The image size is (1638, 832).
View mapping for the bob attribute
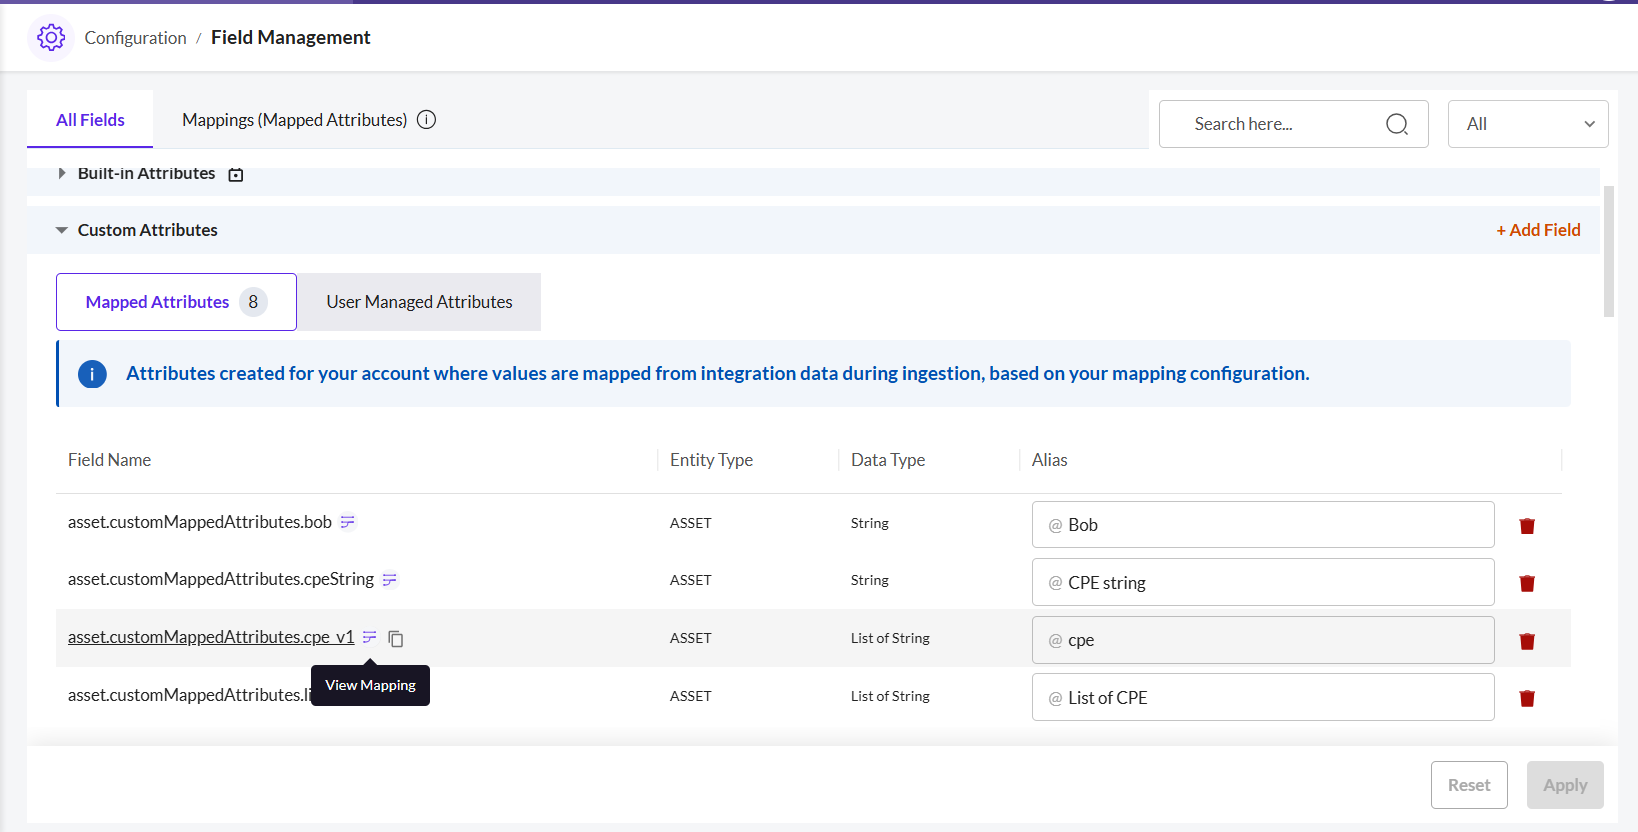[x=348, y=522]
